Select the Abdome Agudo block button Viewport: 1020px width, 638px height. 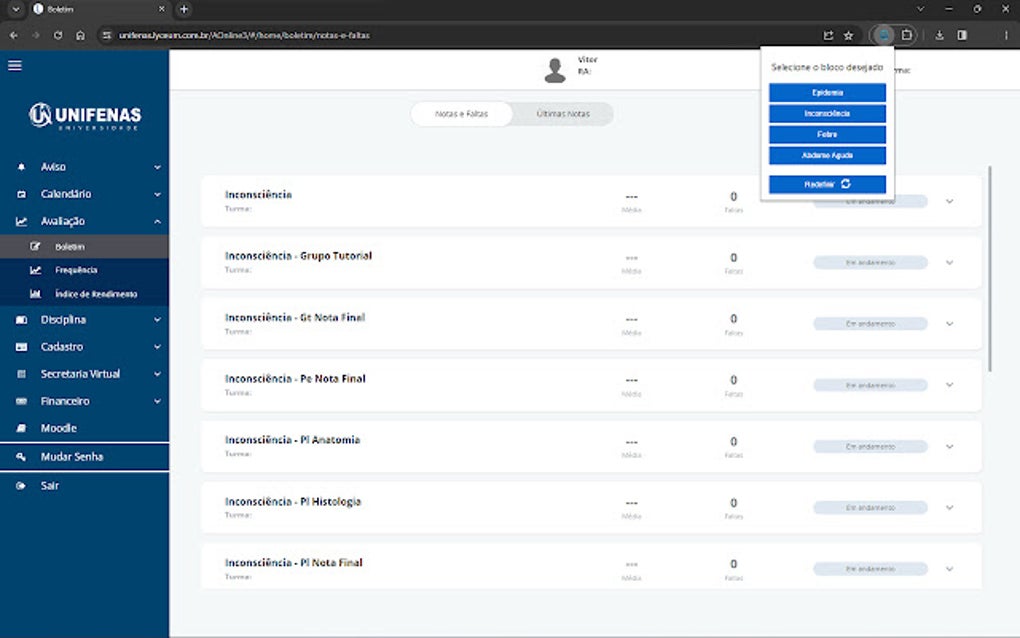pyautogui.click(x=827, y=155)
